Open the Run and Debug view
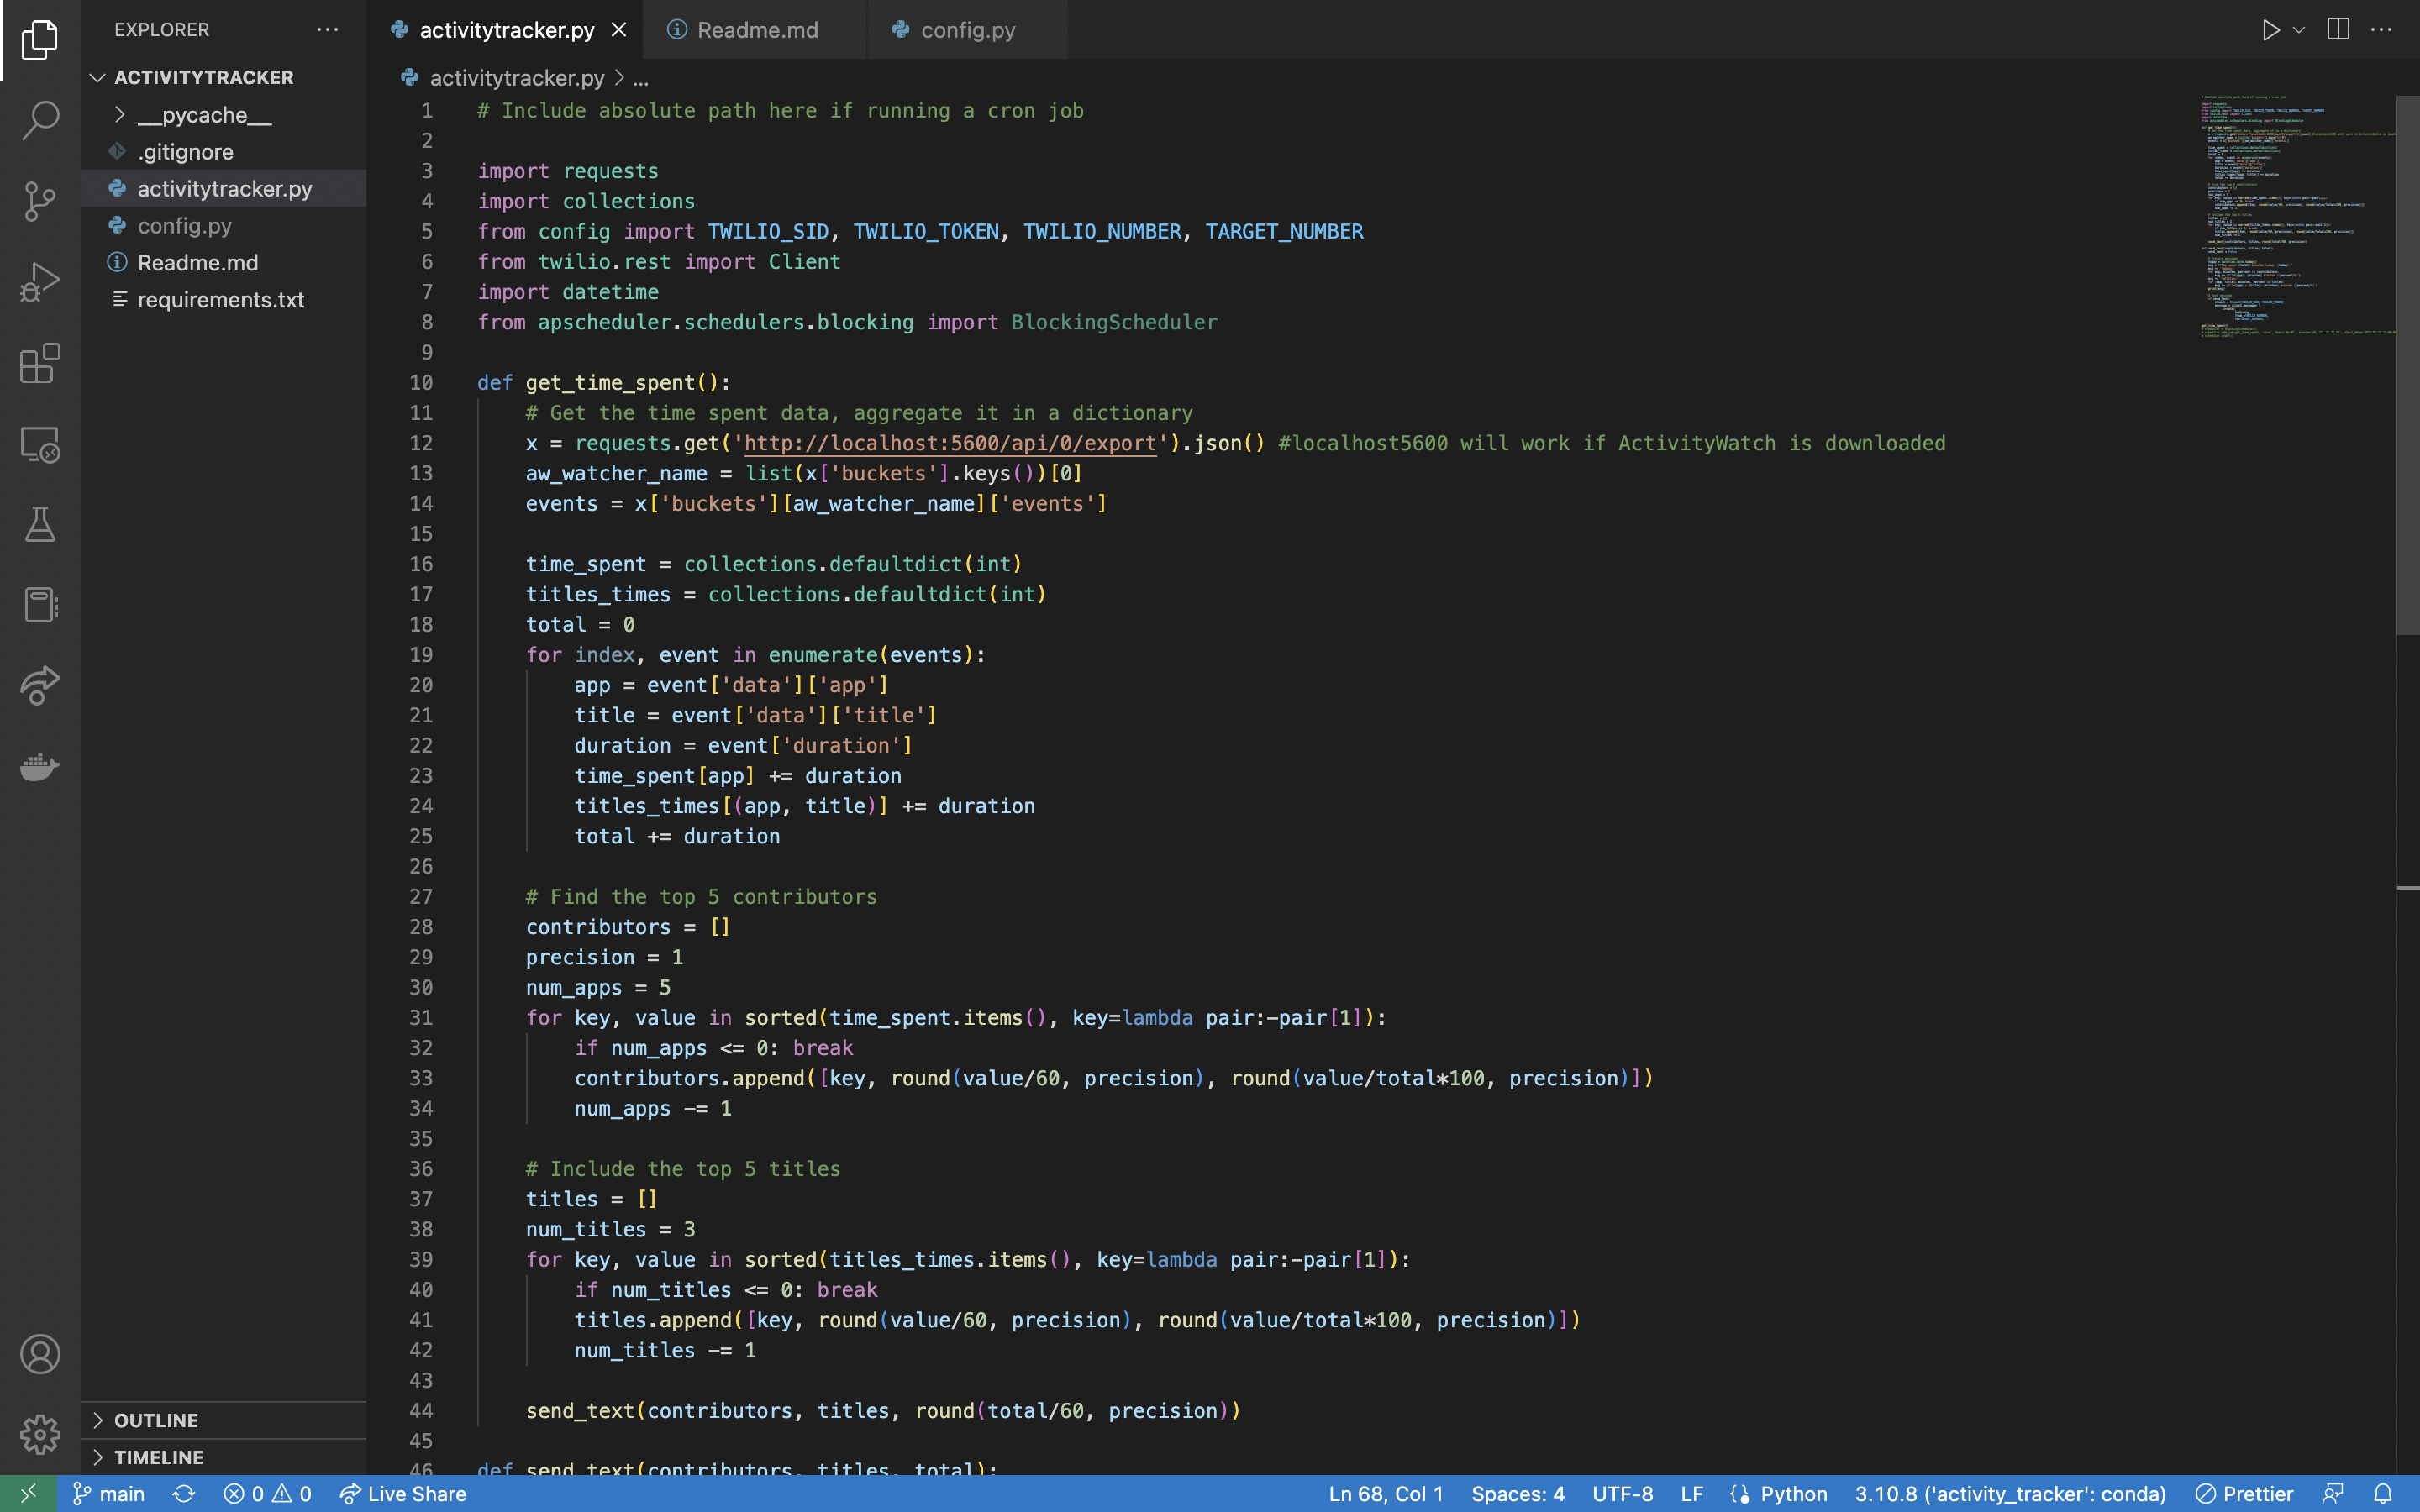Viewport: 2420px width, 1512px height. point(40,282)
